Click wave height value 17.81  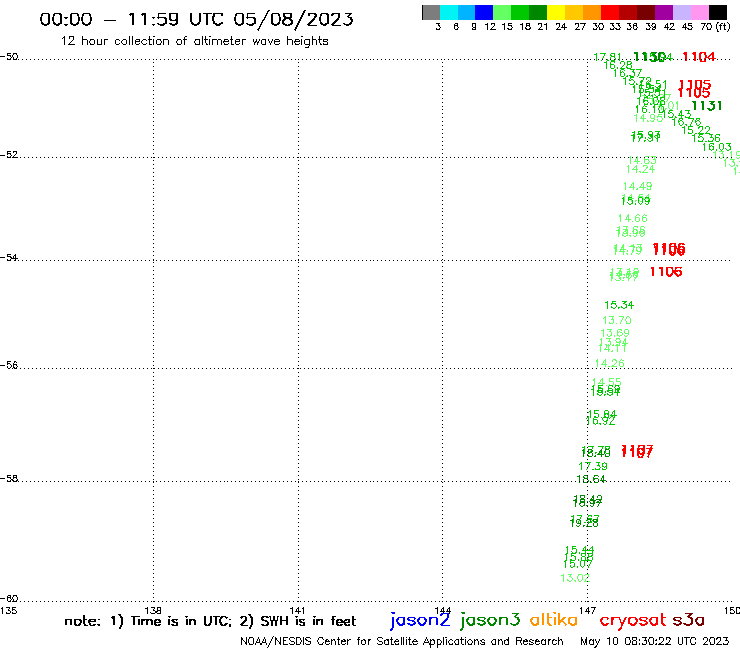[607, 57]
